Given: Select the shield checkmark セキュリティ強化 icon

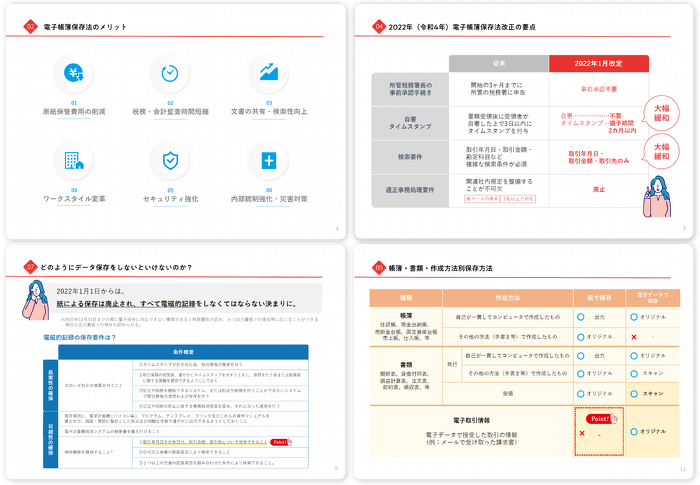Looking at the screenshot, I should click(x=170, y=159).
